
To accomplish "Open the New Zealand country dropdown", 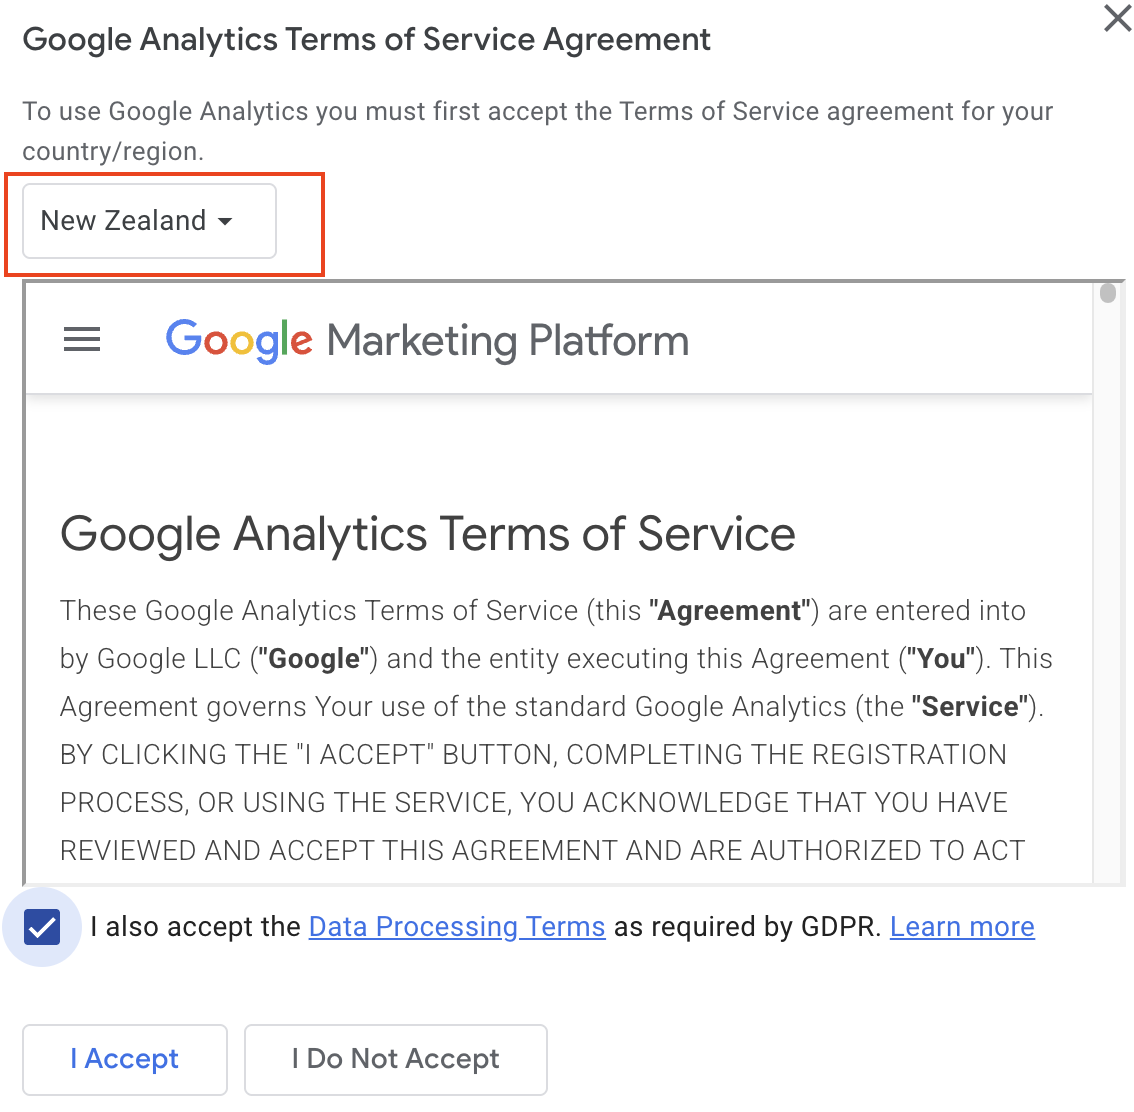I will click(149, 221).
